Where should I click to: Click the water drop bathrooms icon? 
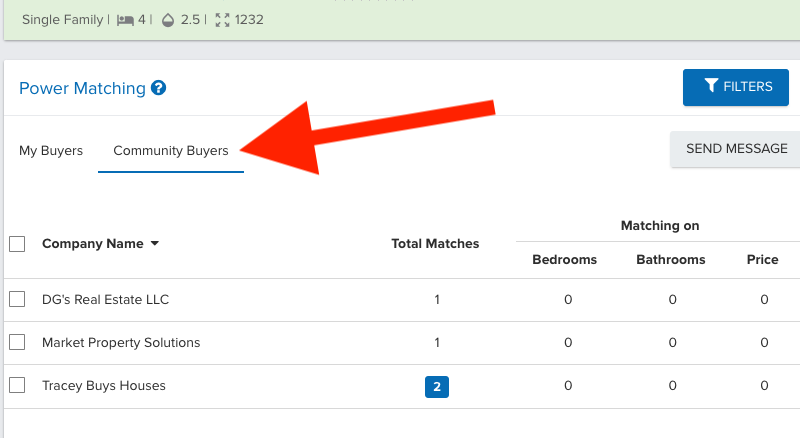168,20
